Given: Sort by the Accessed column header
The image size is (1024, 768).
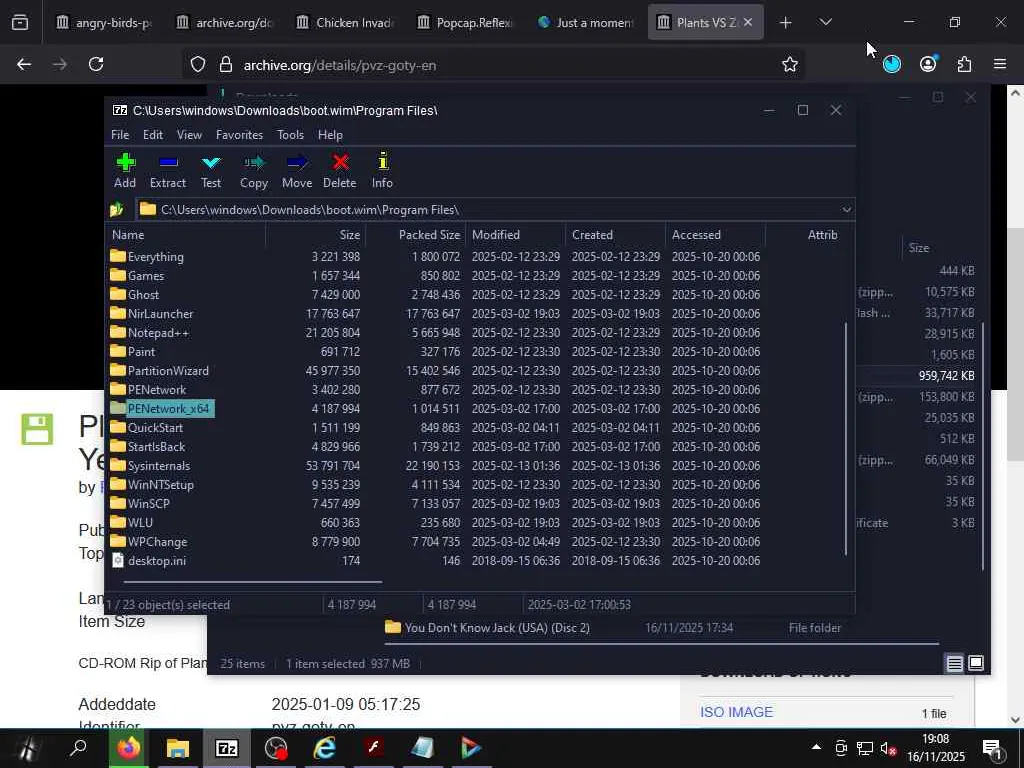Looking at the screenshot, I should pyautogui.click(x=716, y=234).
